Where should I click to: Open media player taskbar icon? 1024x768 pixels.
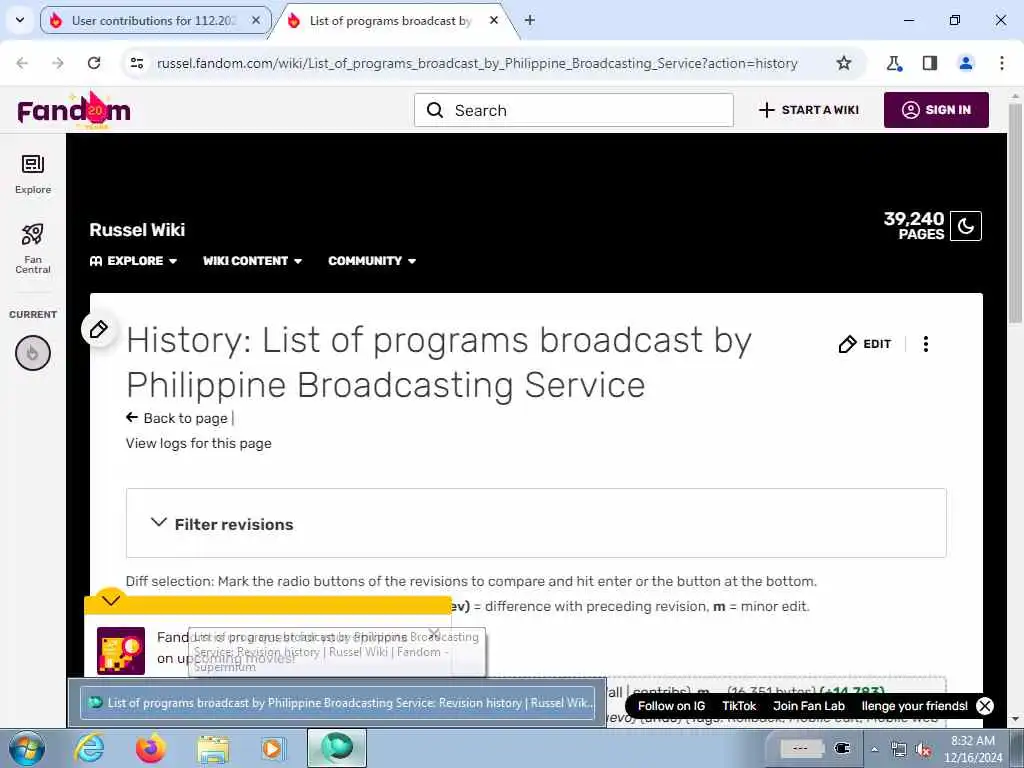point(272,748)
